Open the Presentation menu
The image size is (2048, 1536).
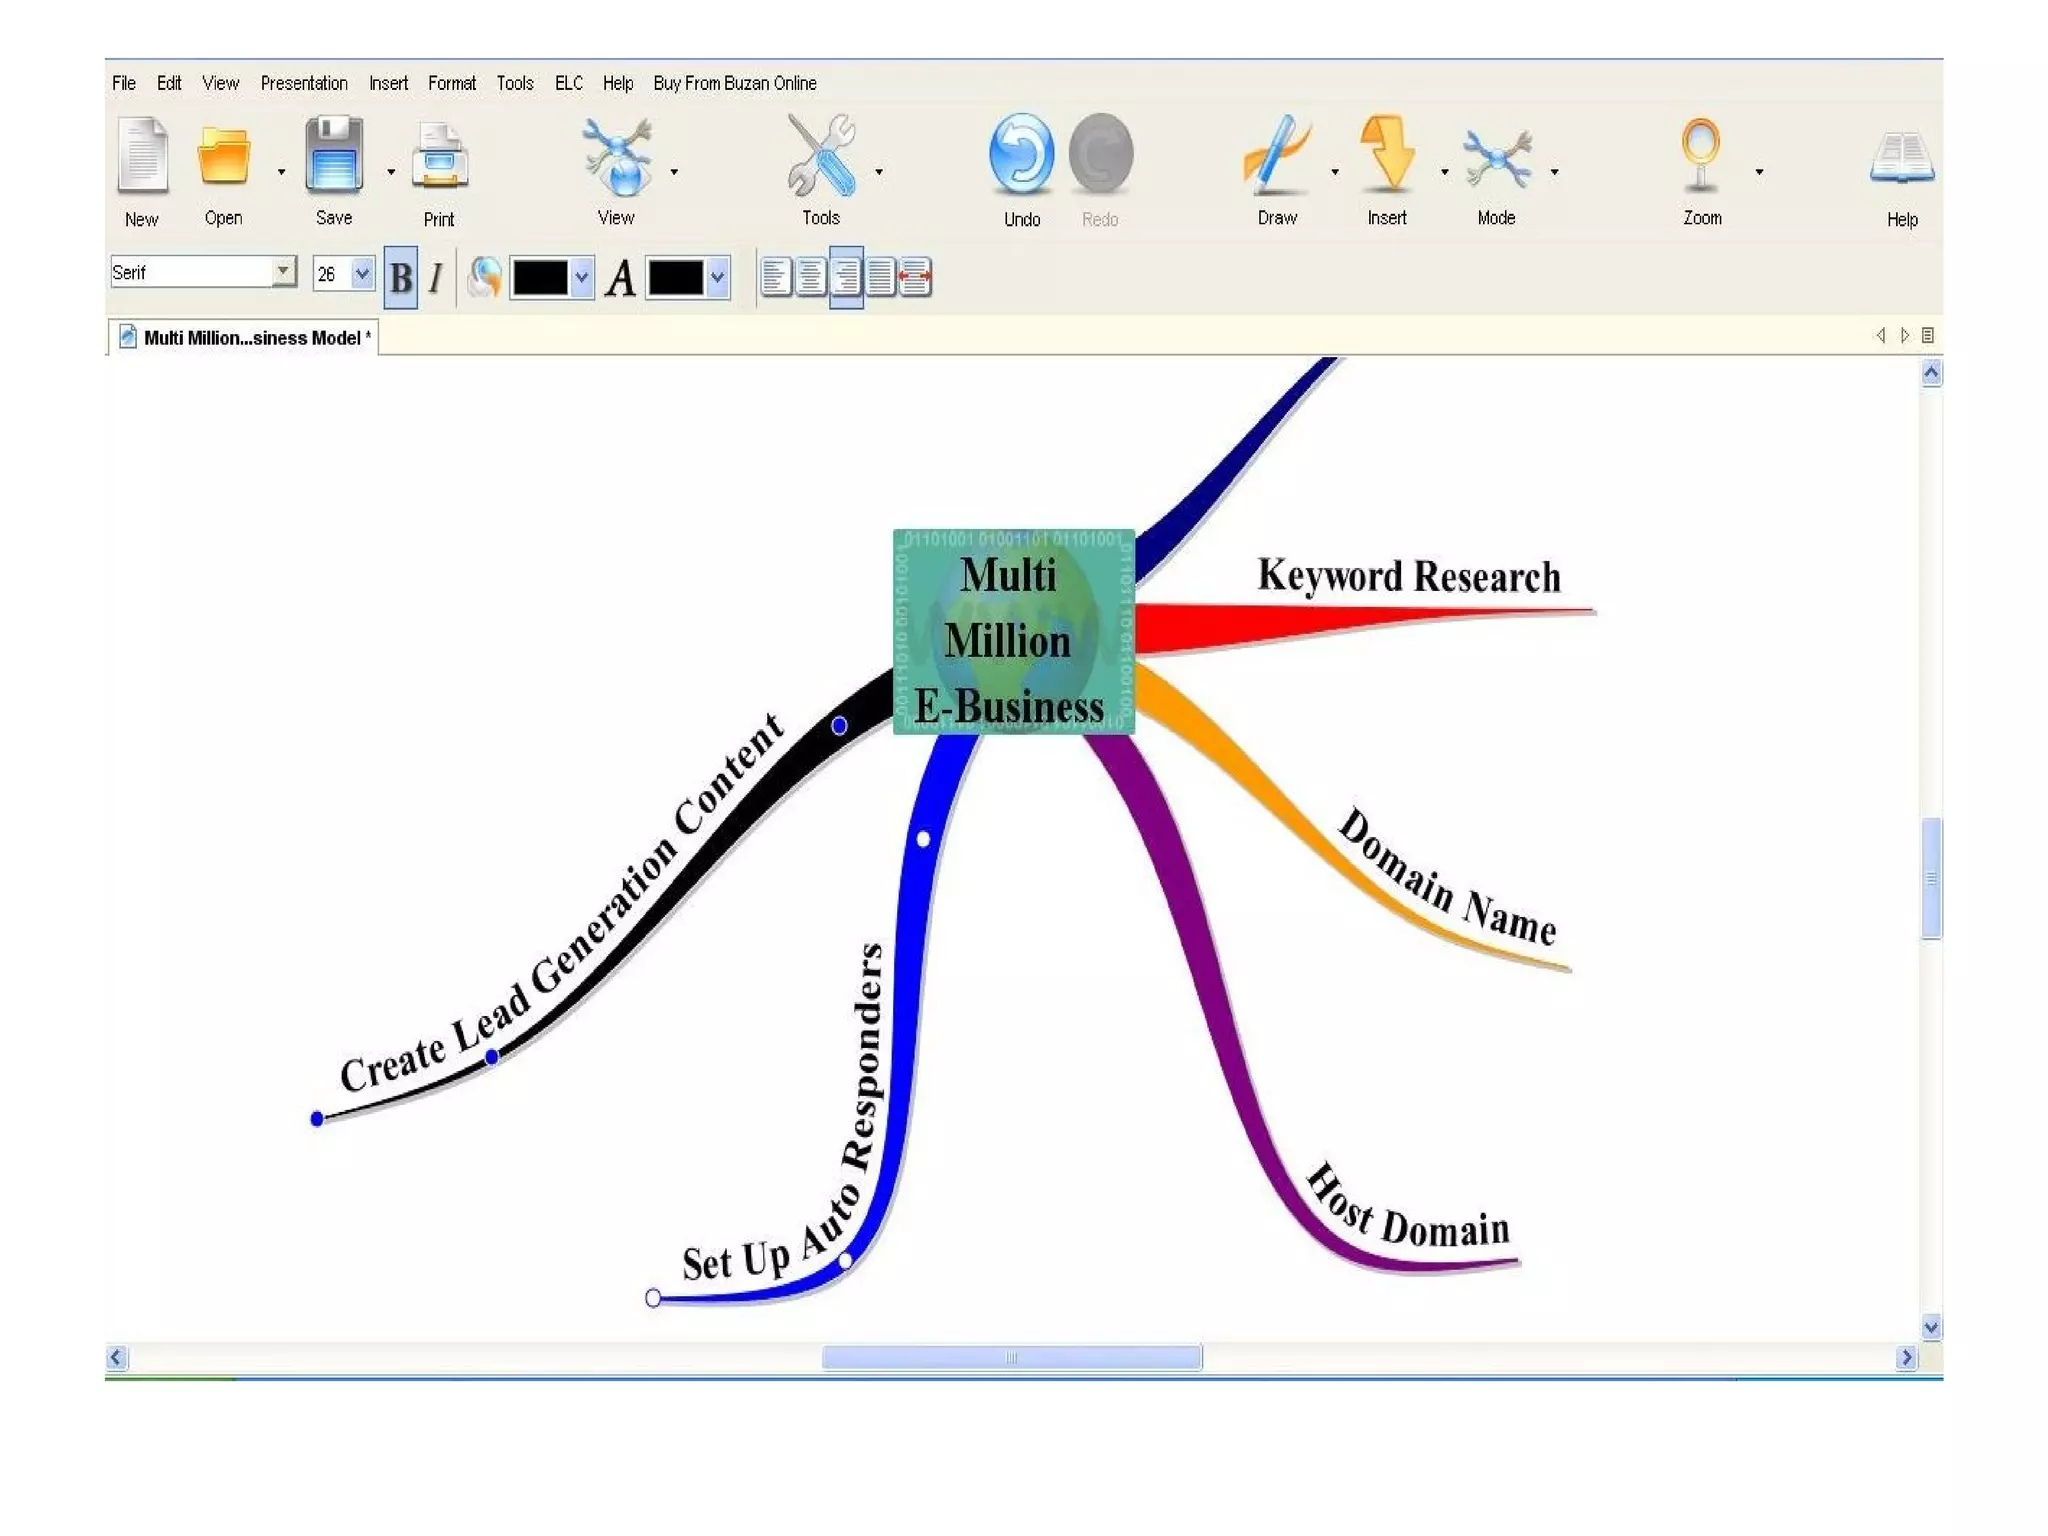click(x=304, y=83)
